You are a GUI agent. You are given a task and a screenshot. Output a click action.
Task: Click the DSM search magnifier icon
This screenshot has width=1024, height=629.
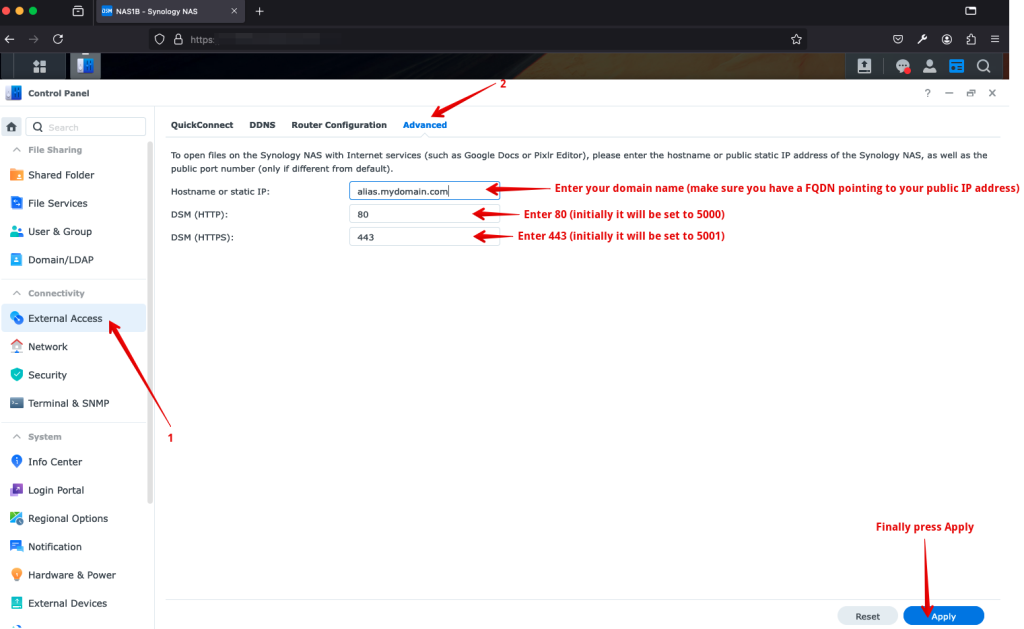click(x=984, y=66)
